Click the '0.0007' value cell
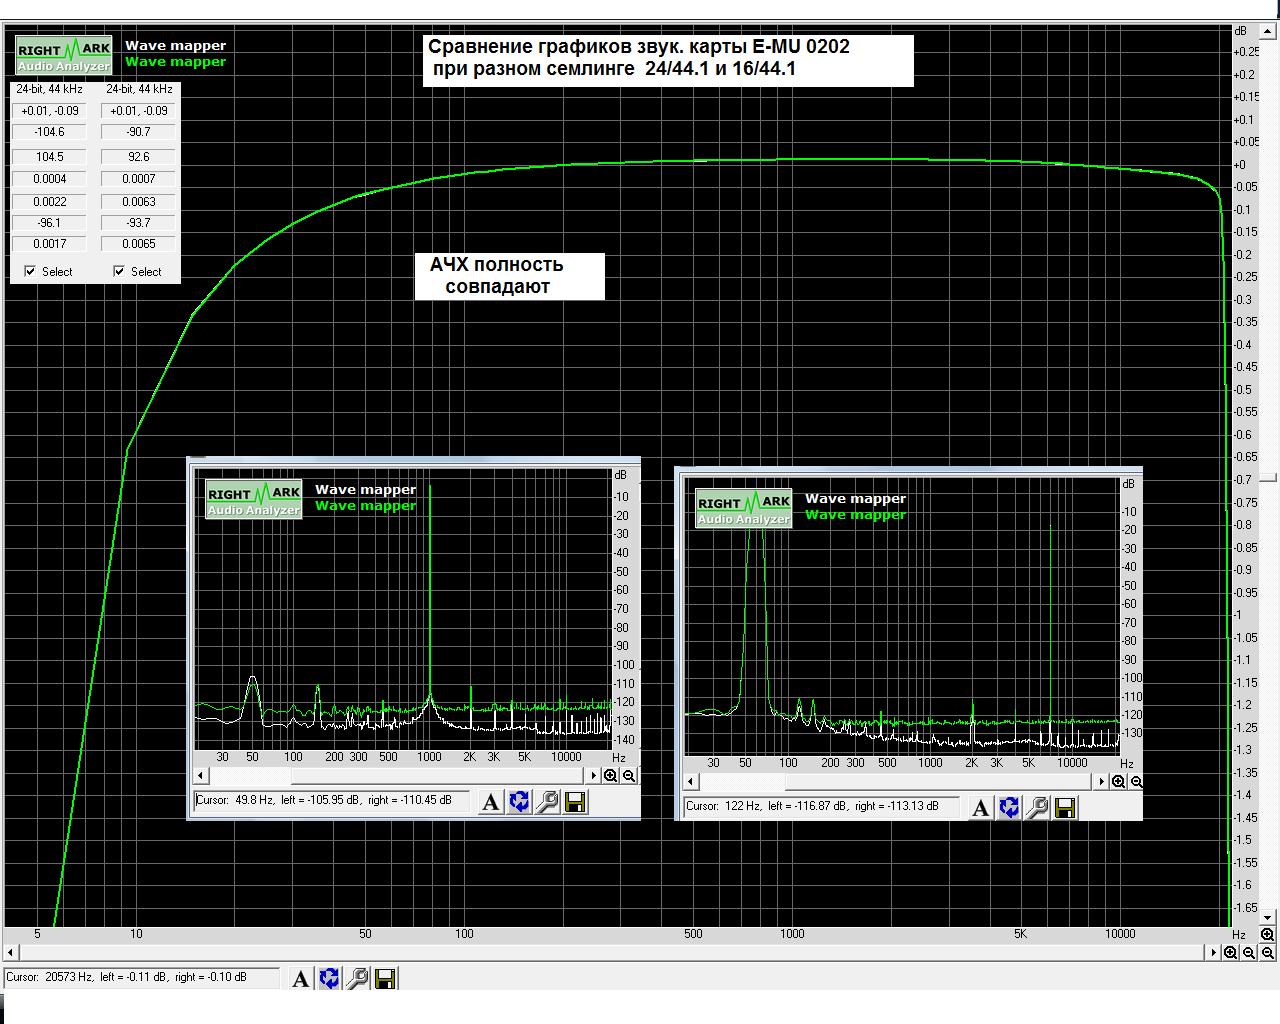 (139, 179)
